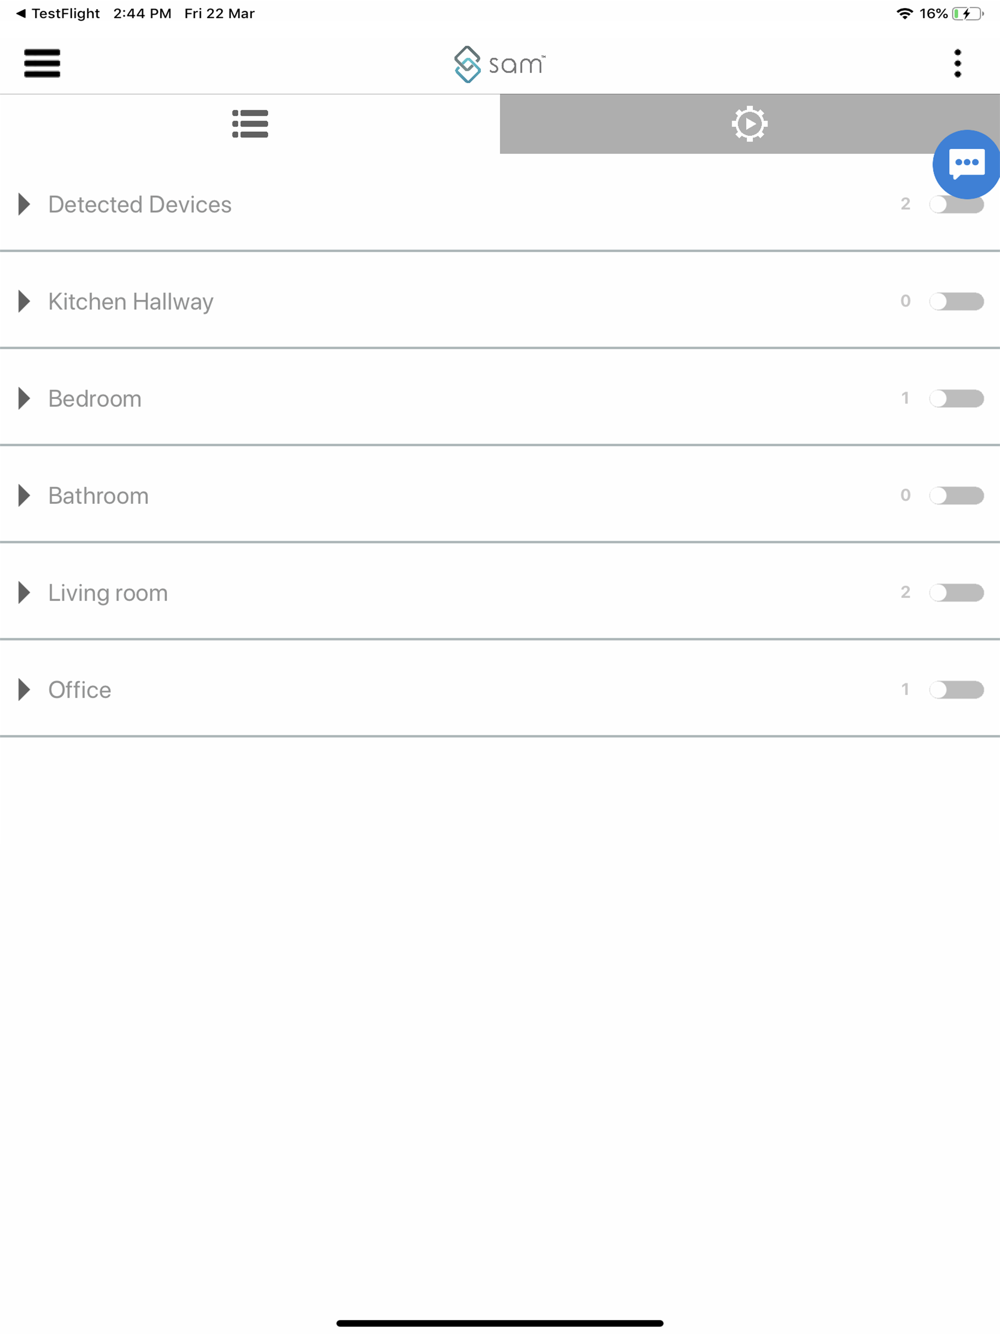Open the blue chat bubble button

[x=966, y=164]
